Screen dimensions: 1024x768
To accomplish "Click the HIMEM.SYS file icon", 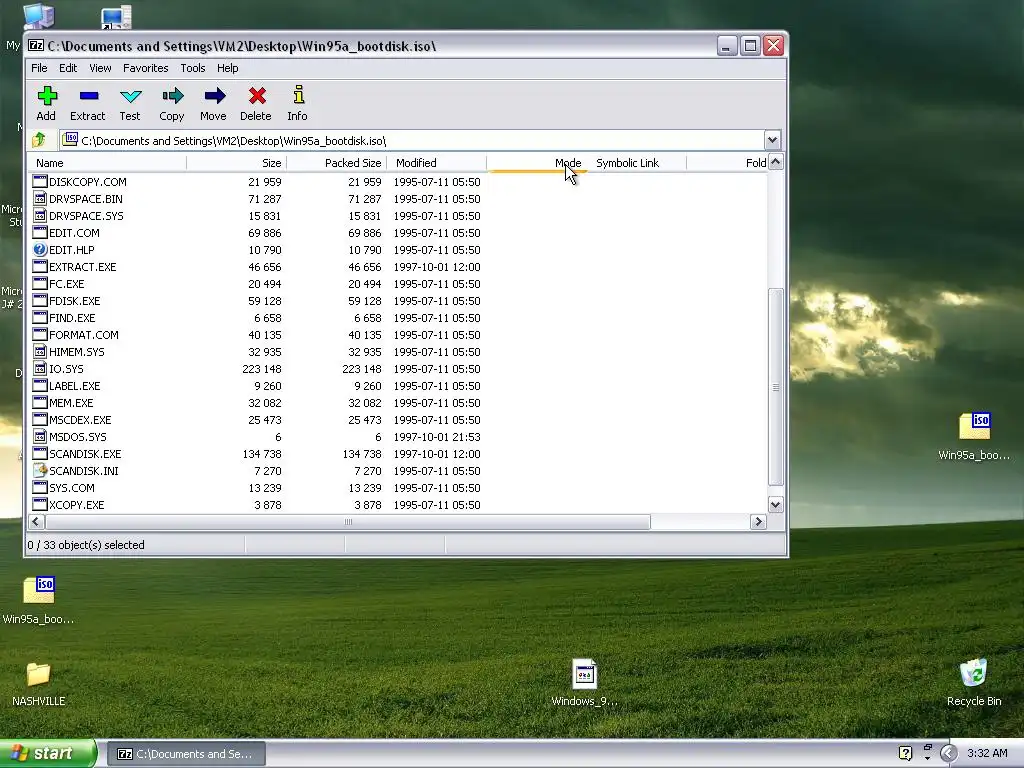I will pos(40,351).
